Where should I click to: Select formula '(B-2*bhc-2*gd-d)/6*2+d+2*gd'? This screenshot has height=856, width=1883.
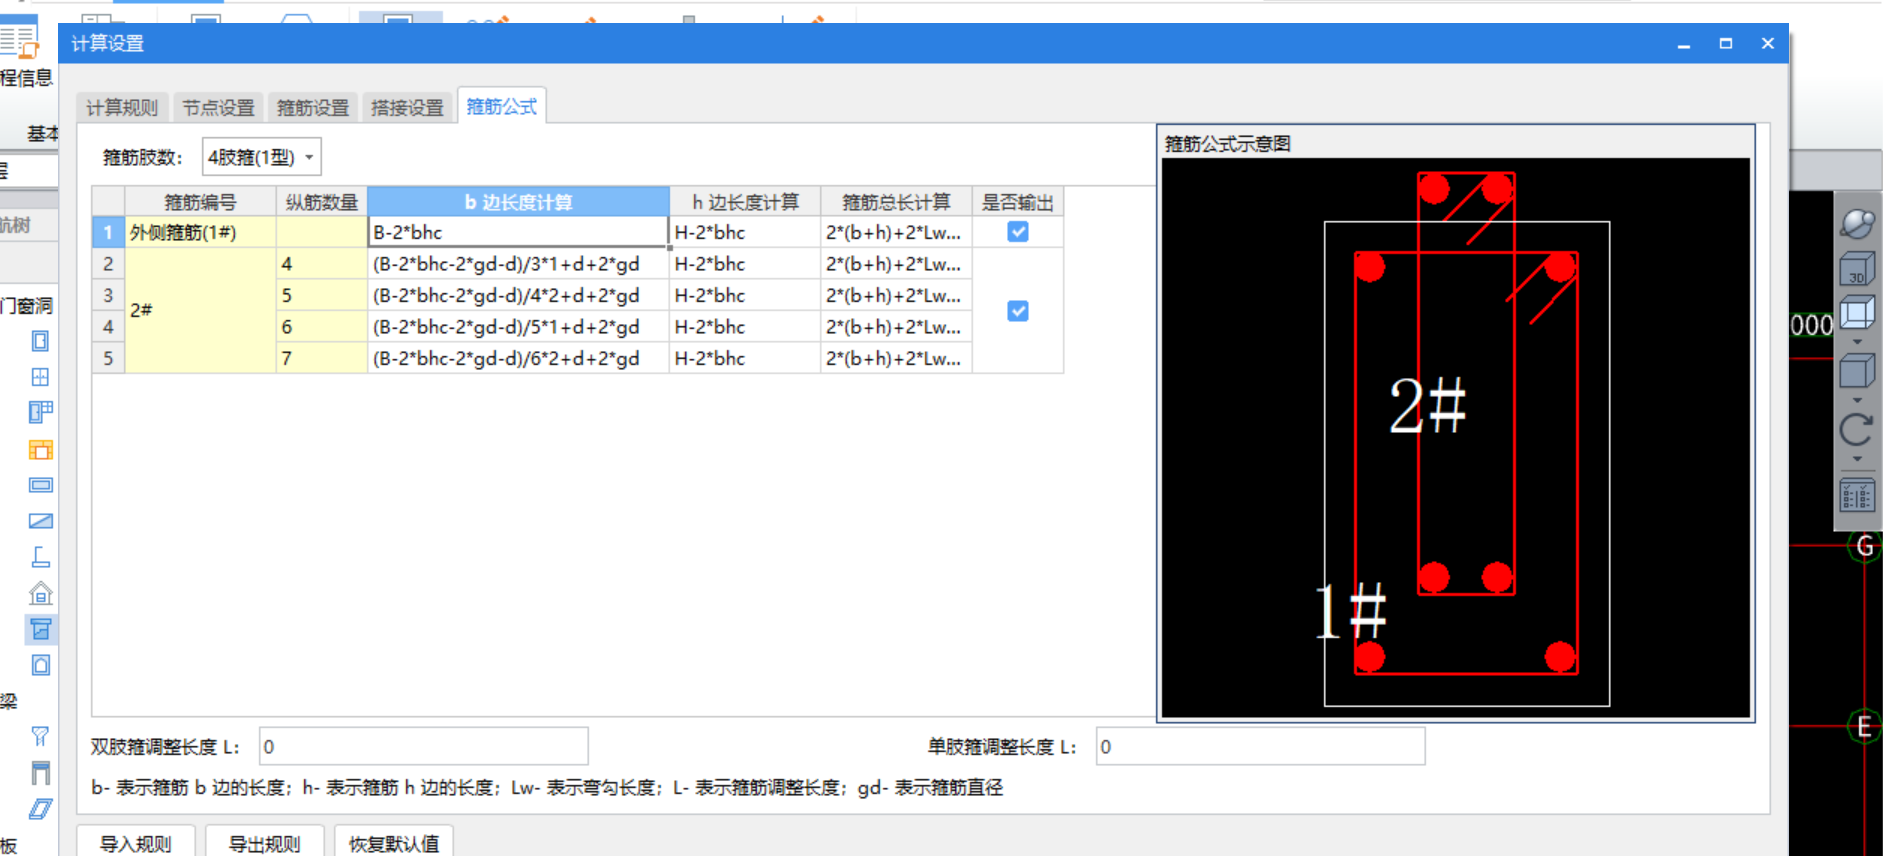518,358
